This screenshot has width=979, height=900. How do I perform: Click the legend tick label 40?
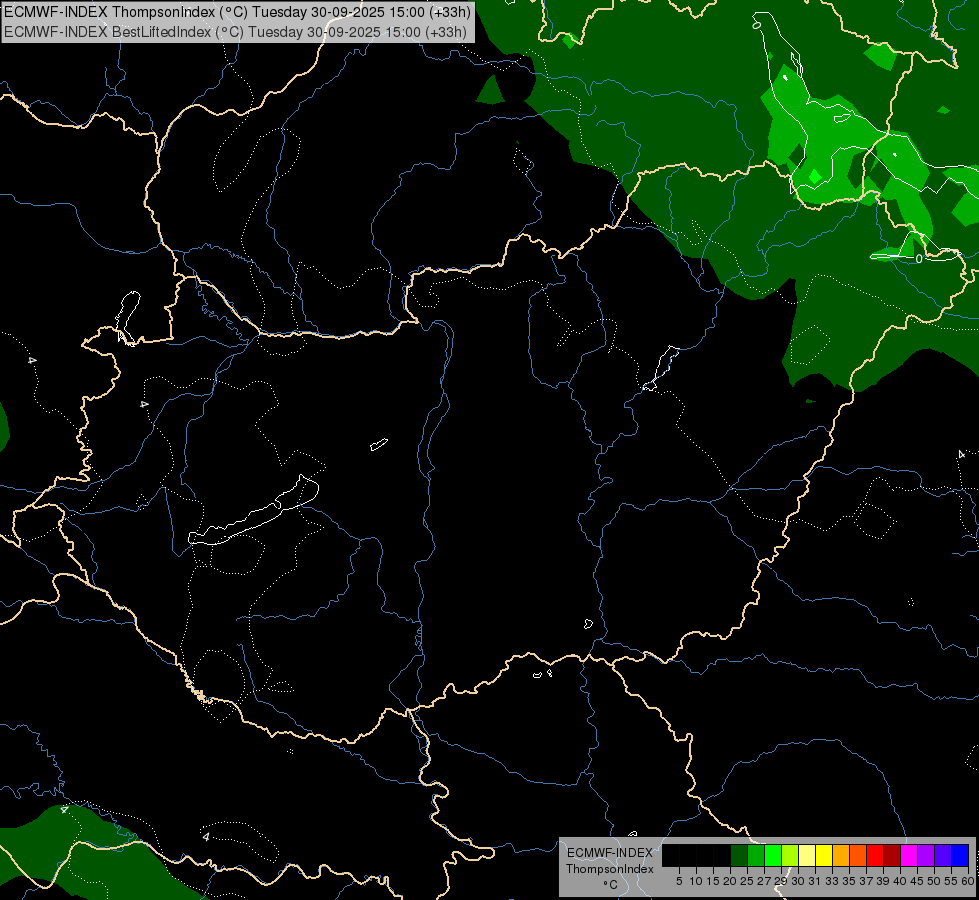[x=899, y=881]
